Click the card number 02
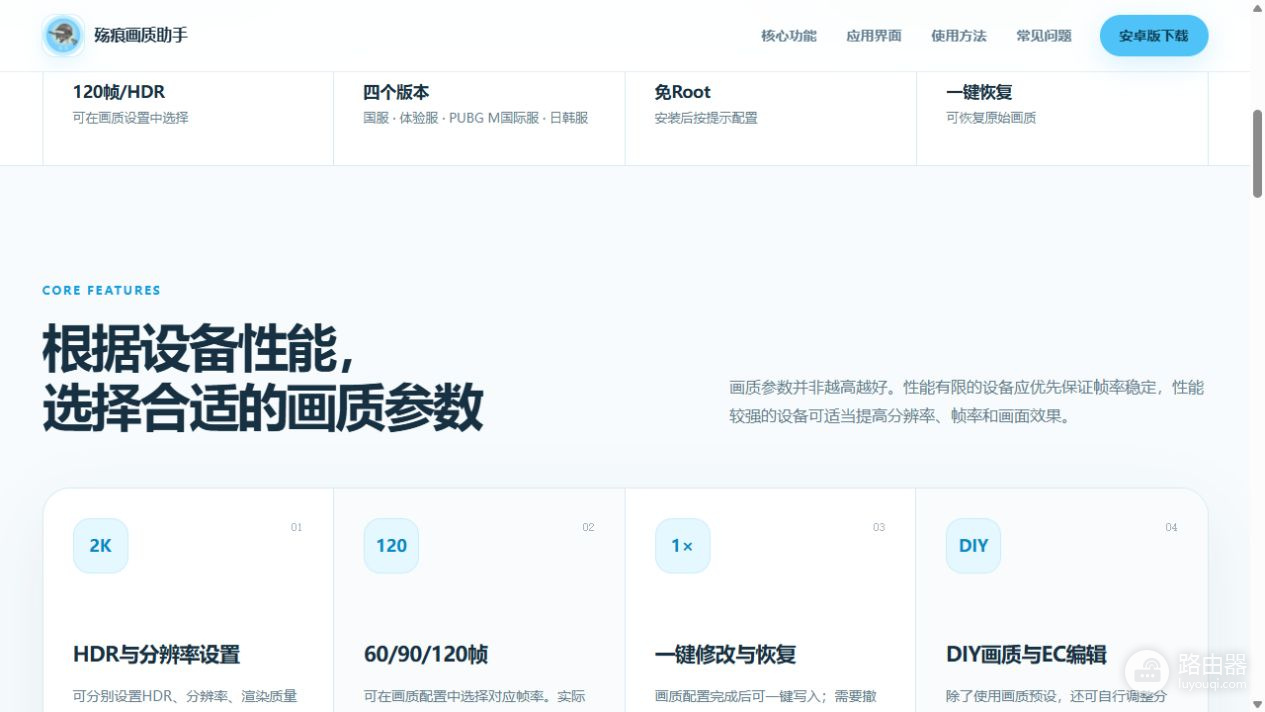 pyautogui.click(x=588, y=527)
